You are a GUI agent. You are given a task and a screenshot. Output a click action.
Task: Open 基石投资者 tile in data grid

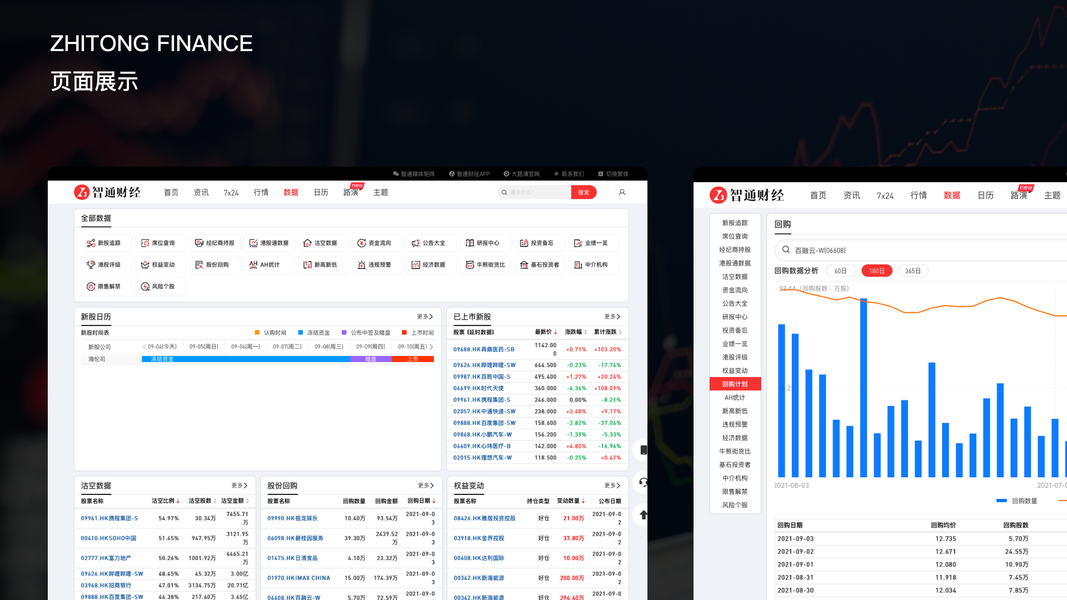[x=540, y=265]
